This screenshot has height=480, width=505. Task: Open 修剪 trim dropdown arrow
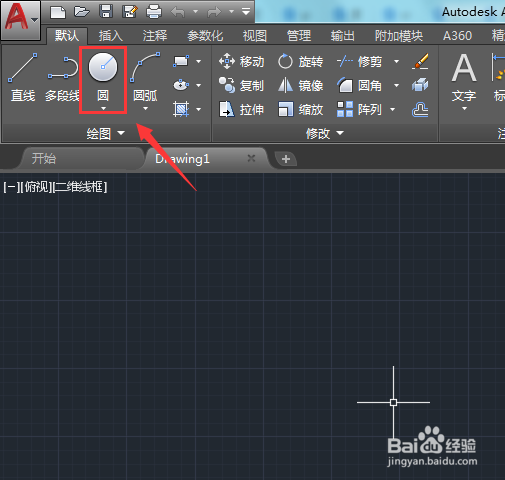pos(396,61)
